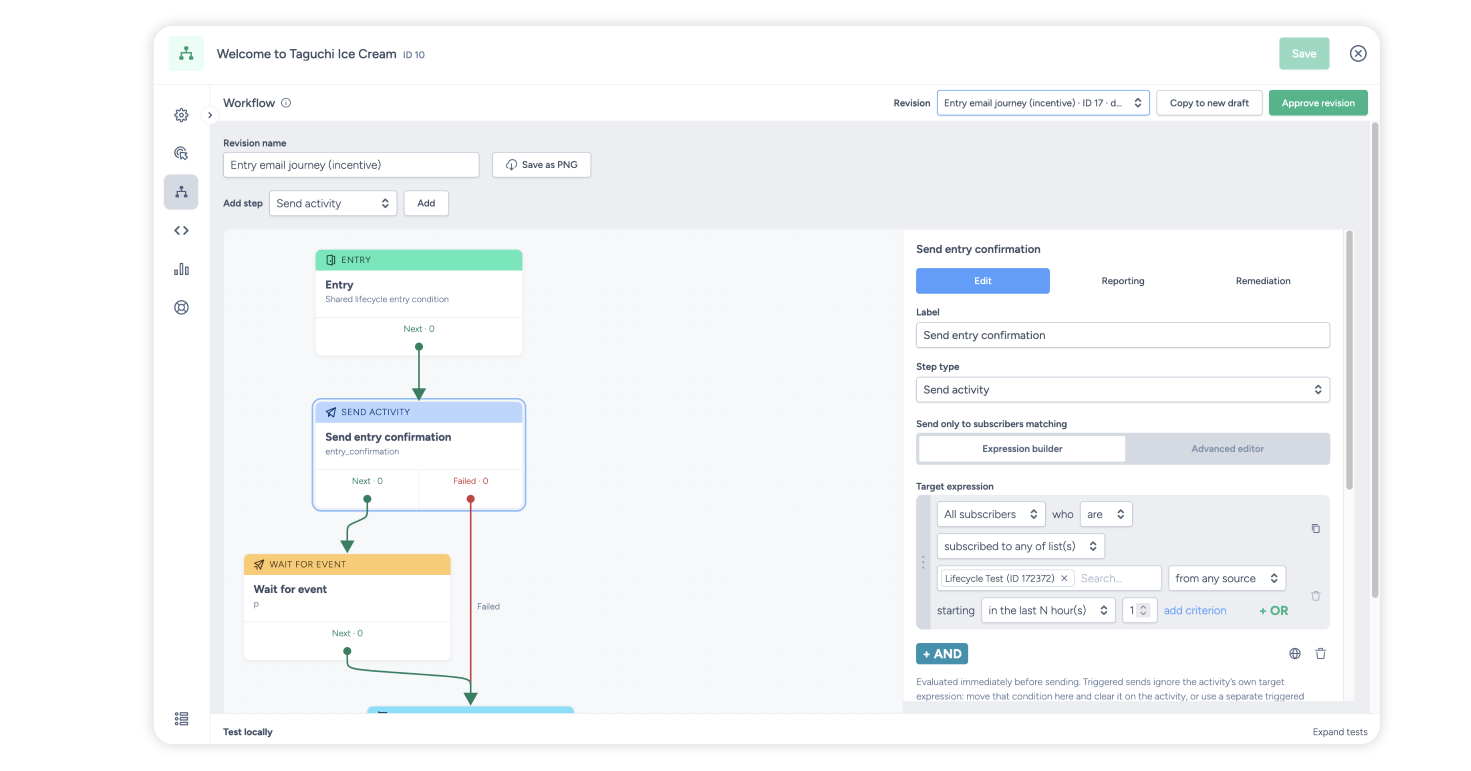
Task: Add an AND condition group
Action: pos(942,654)
